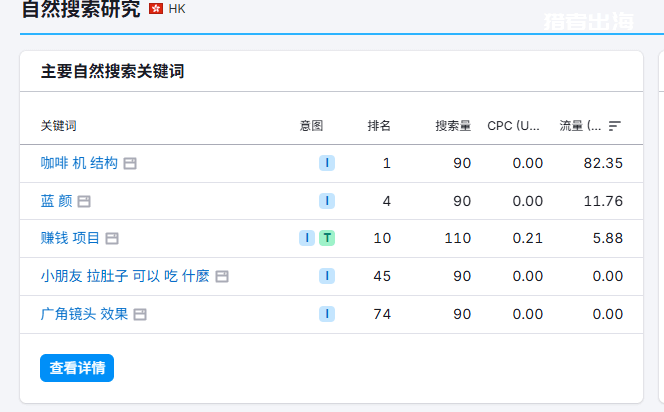This screenshot has height=412, width=664.
Task: Click the 意图 column header
Action: (311, 126)
